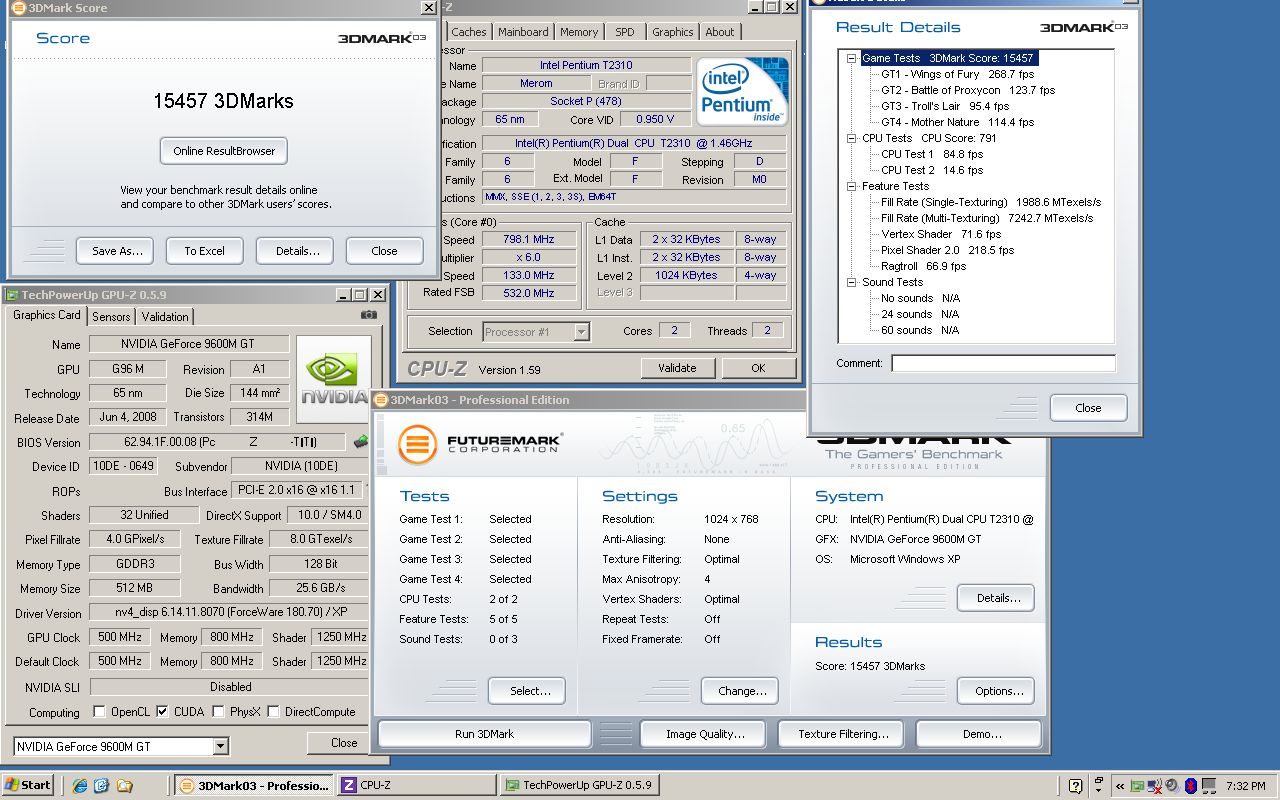Click OK button in CPU-Z
This screenshot has width=1280, height=800.
pyautogui.click(x=758, y=368)
